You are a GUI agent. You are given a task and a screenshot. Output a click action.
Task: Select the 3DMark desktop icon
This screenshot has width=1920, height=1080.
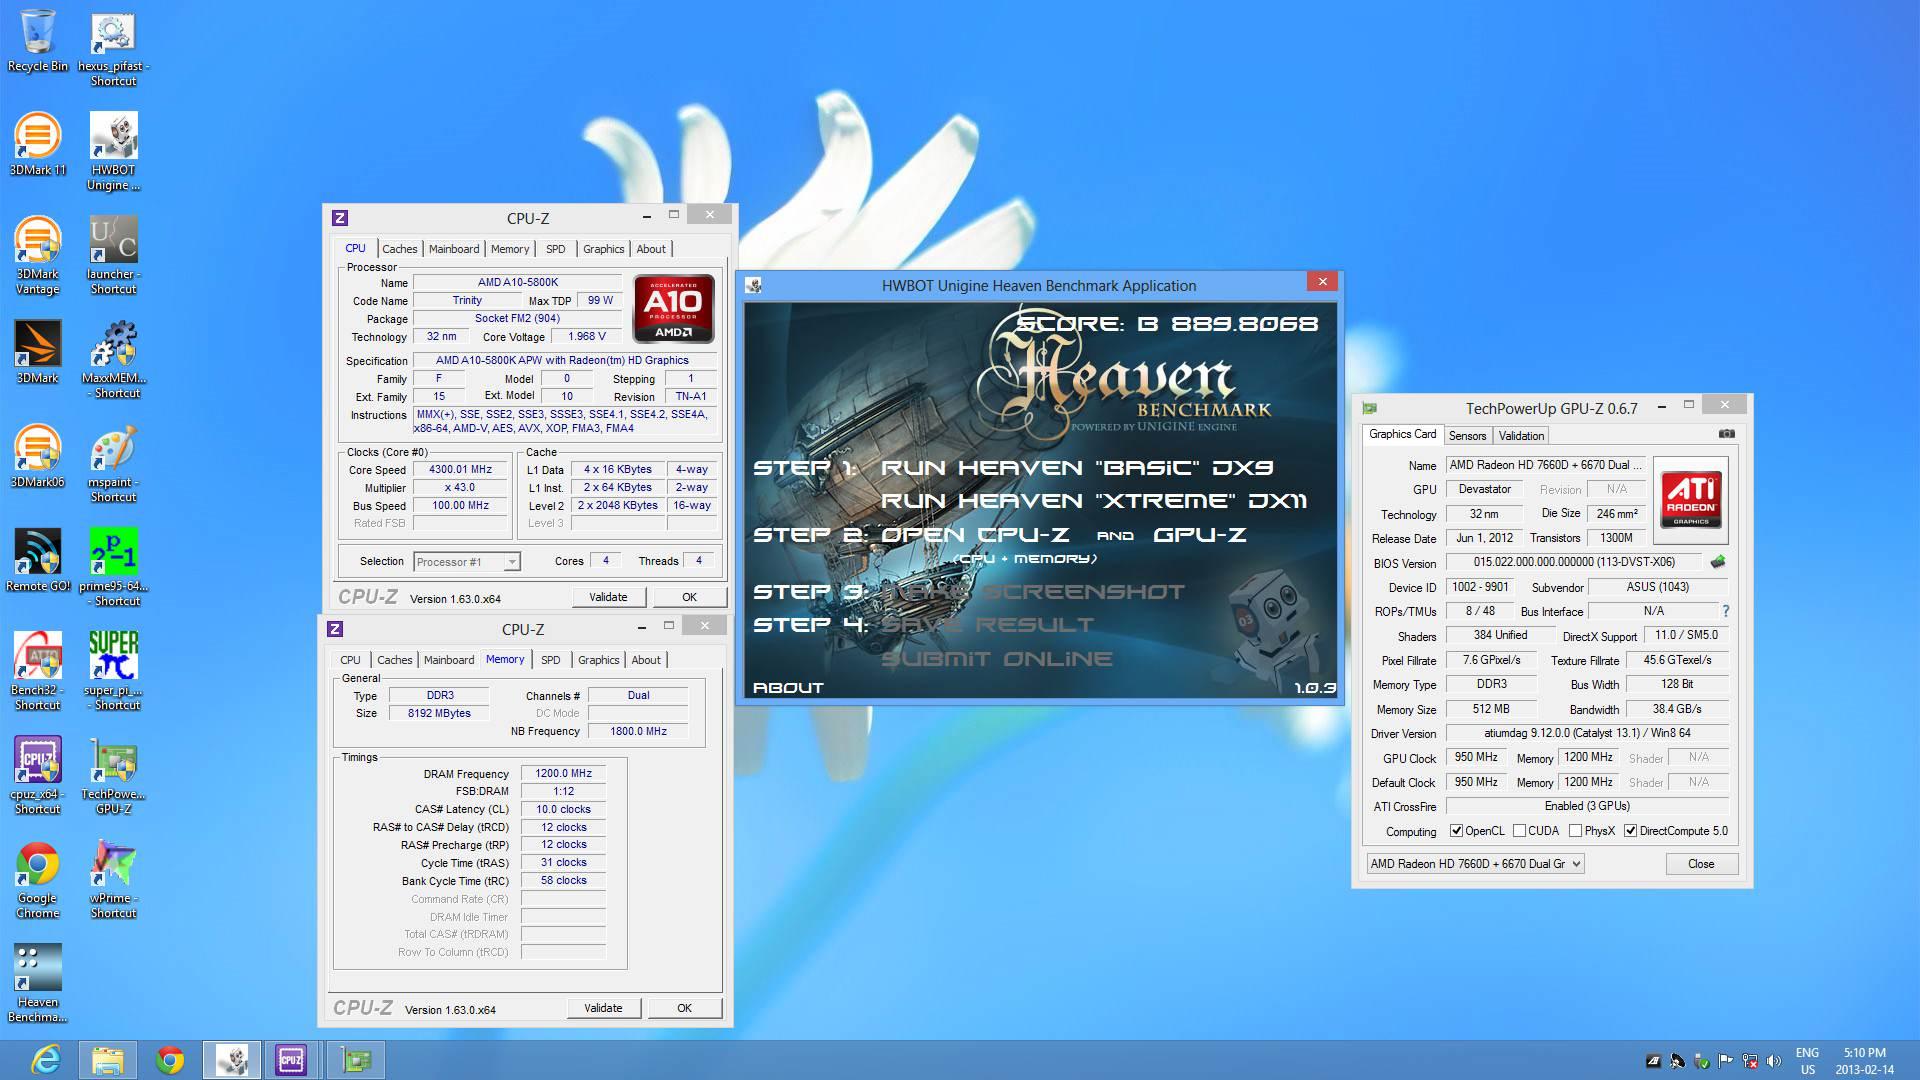click(x=38, y=352)
